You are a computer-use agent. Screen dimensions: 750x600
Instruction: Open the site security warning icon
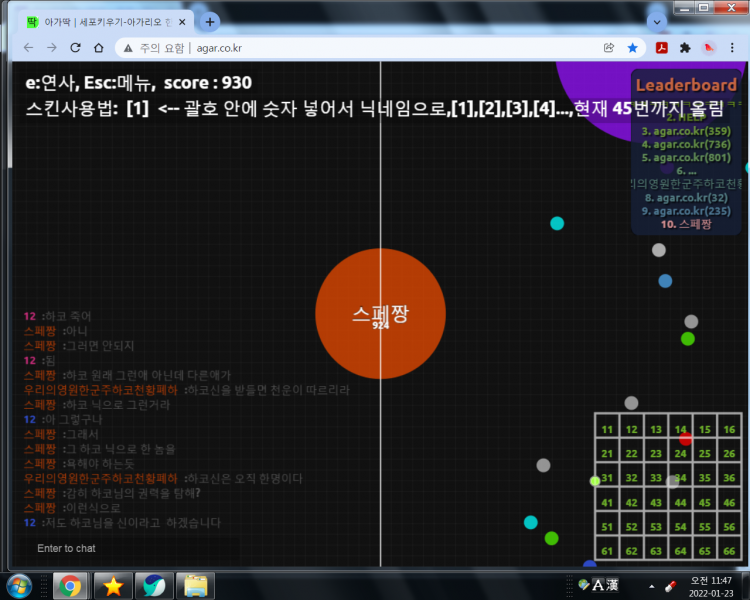[128, 48]
